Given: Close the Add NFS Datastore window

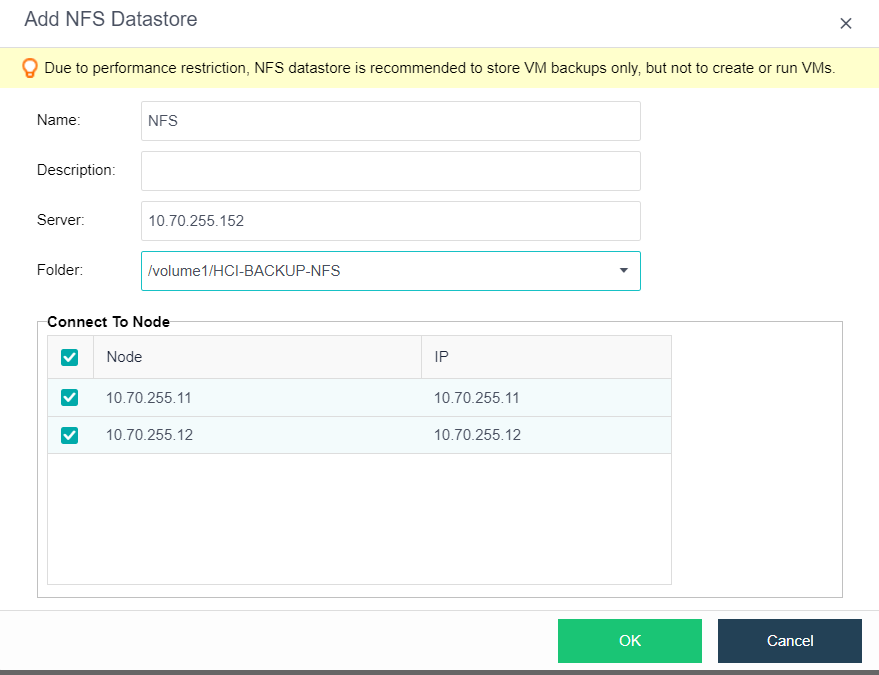Looking at the screenshot, I should [x=845, y=23].
